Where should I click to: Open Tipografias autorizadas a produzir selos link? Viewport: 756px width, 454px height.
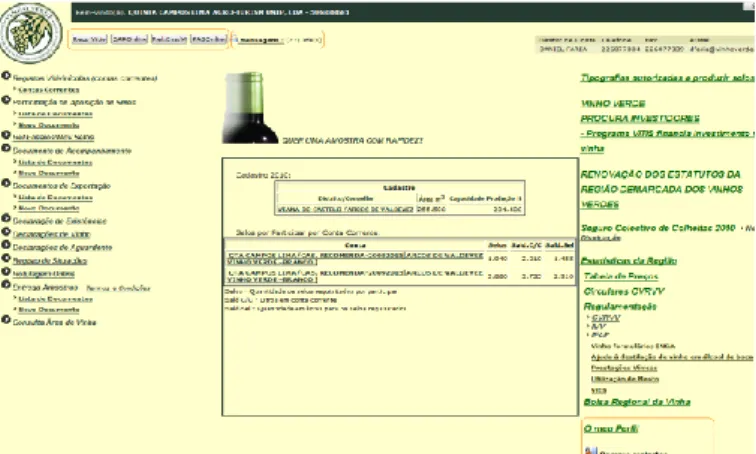point(668,78)
